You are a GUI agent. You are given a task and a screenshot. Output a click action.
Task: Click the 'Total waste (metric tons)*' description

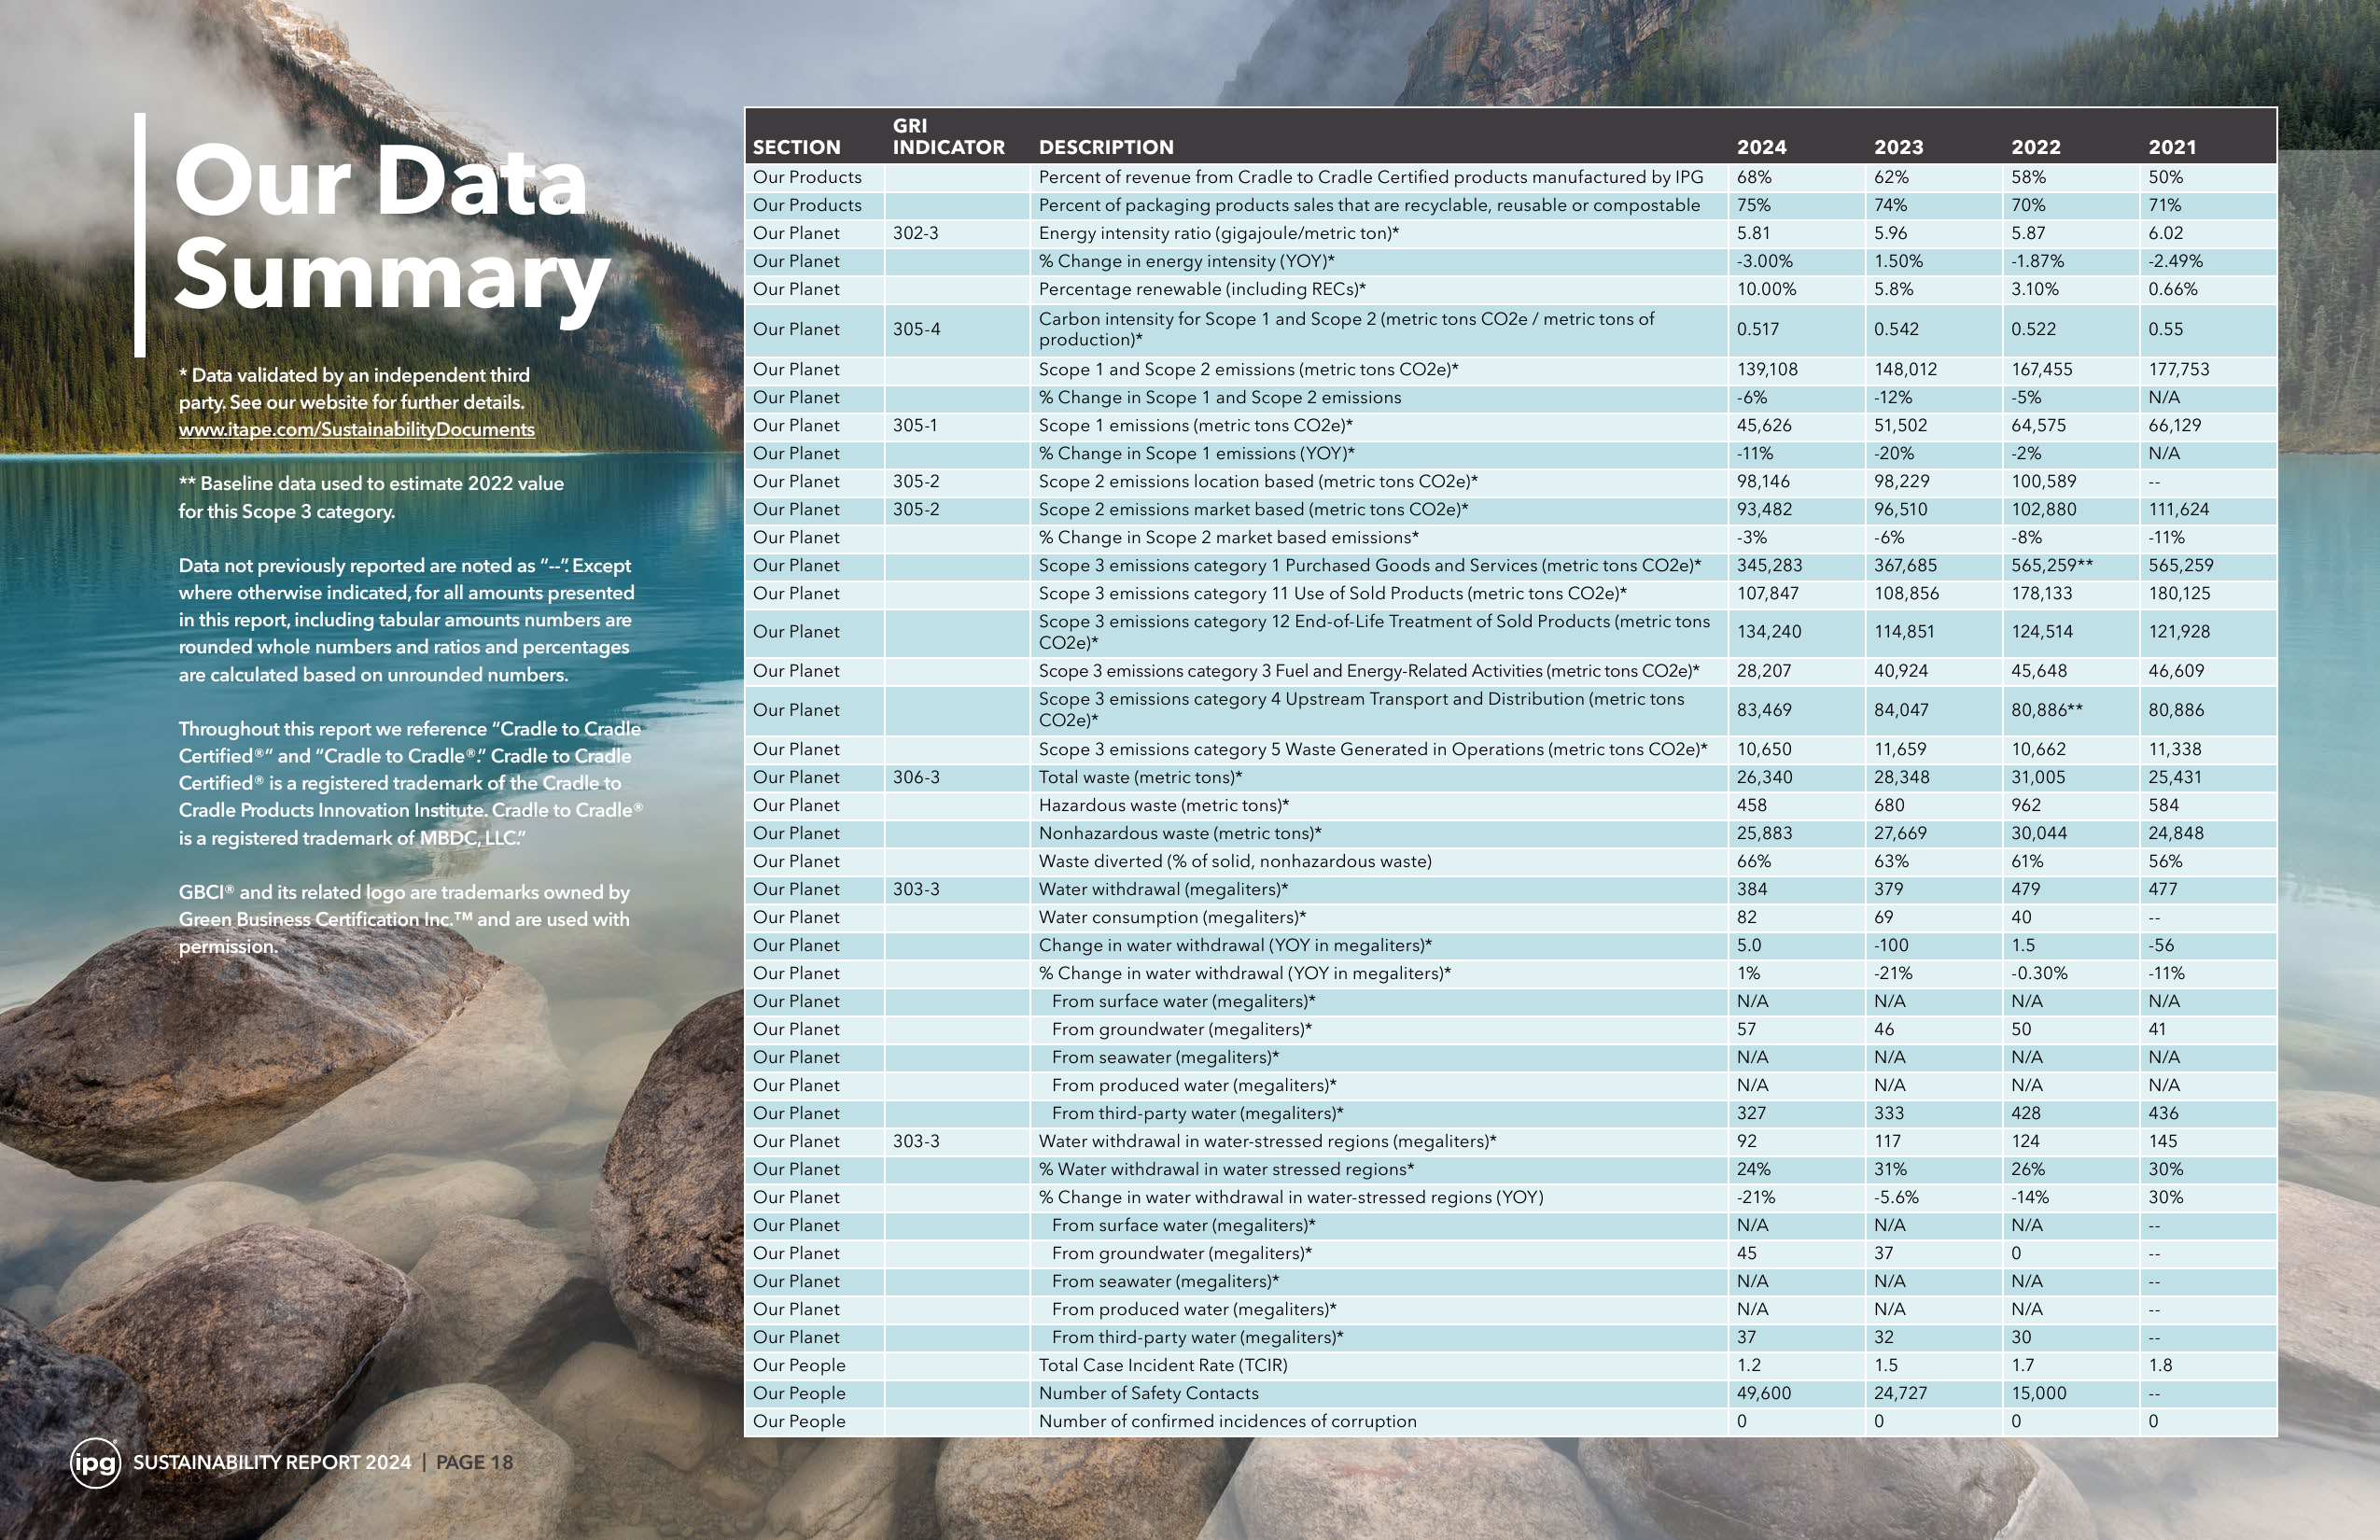(1140, 777)
